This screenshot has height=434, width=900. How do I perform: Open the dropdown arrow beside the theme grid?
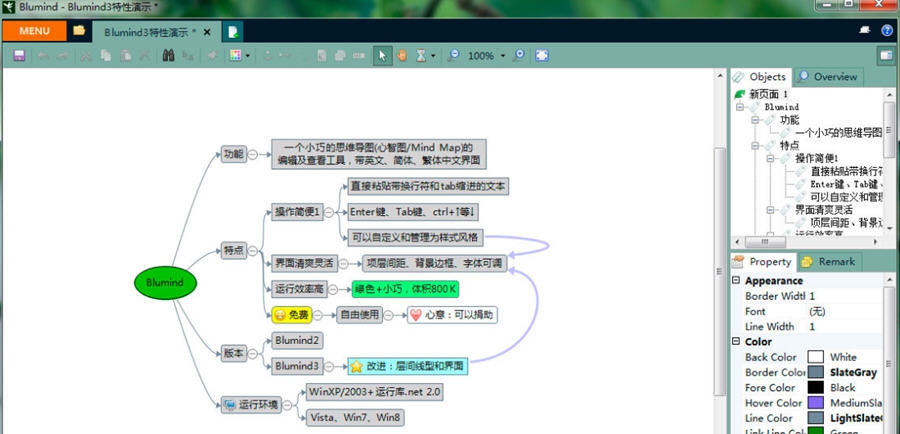point(247,56)
